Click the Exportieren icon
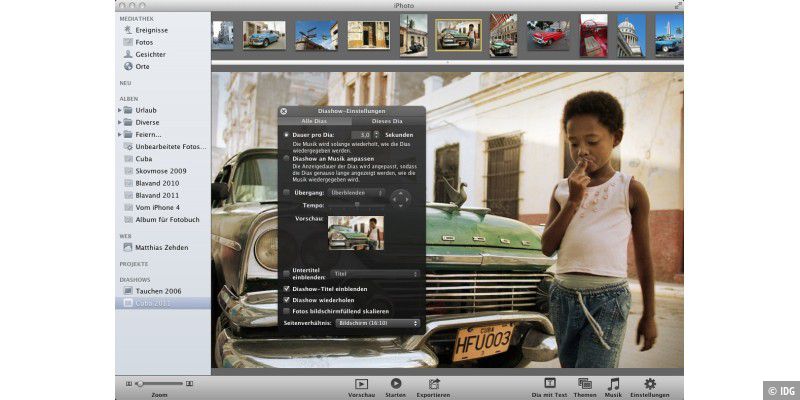The image size is (800, 400). (x=433, y=383)
